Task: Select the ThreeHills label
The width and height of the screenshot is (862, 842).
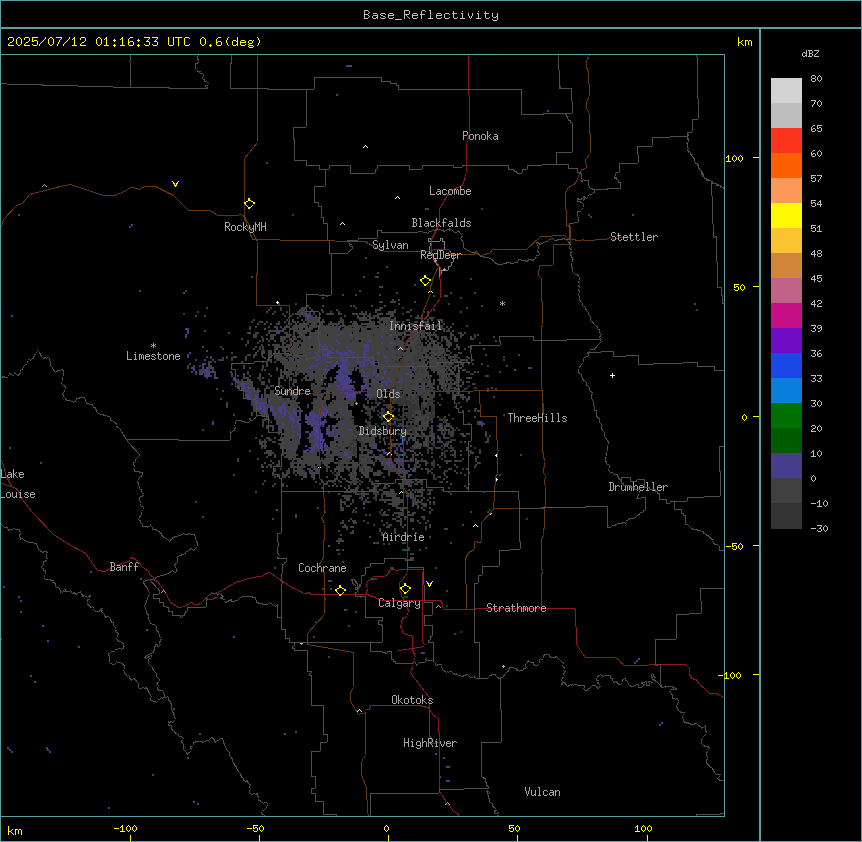Action: [537, 418]
